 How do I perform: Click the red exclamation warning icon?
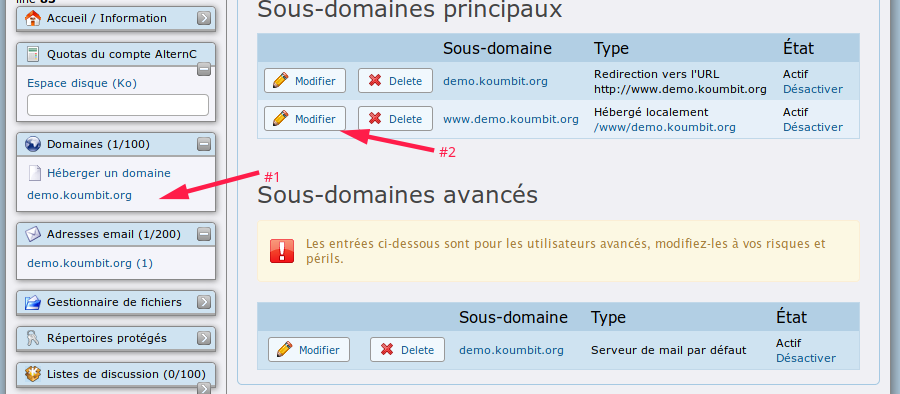(x=282, y=251)
